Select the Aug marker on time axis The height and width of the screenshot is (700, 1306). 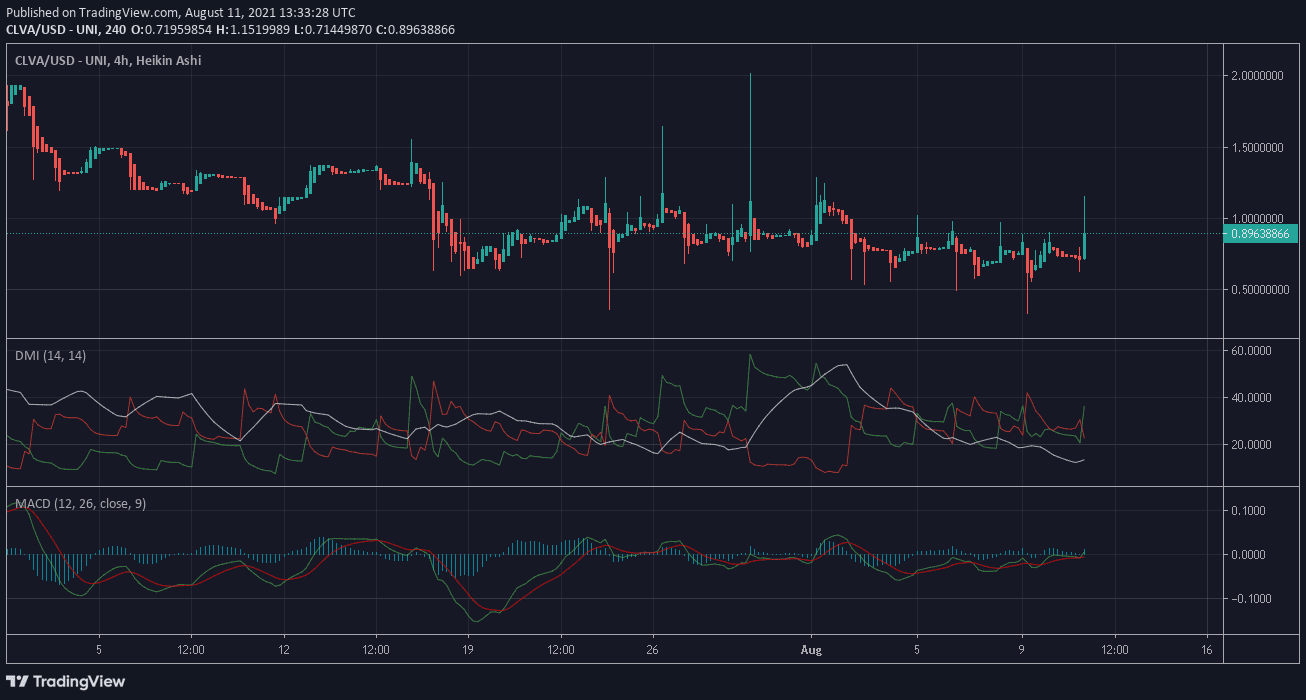point(811,648)
